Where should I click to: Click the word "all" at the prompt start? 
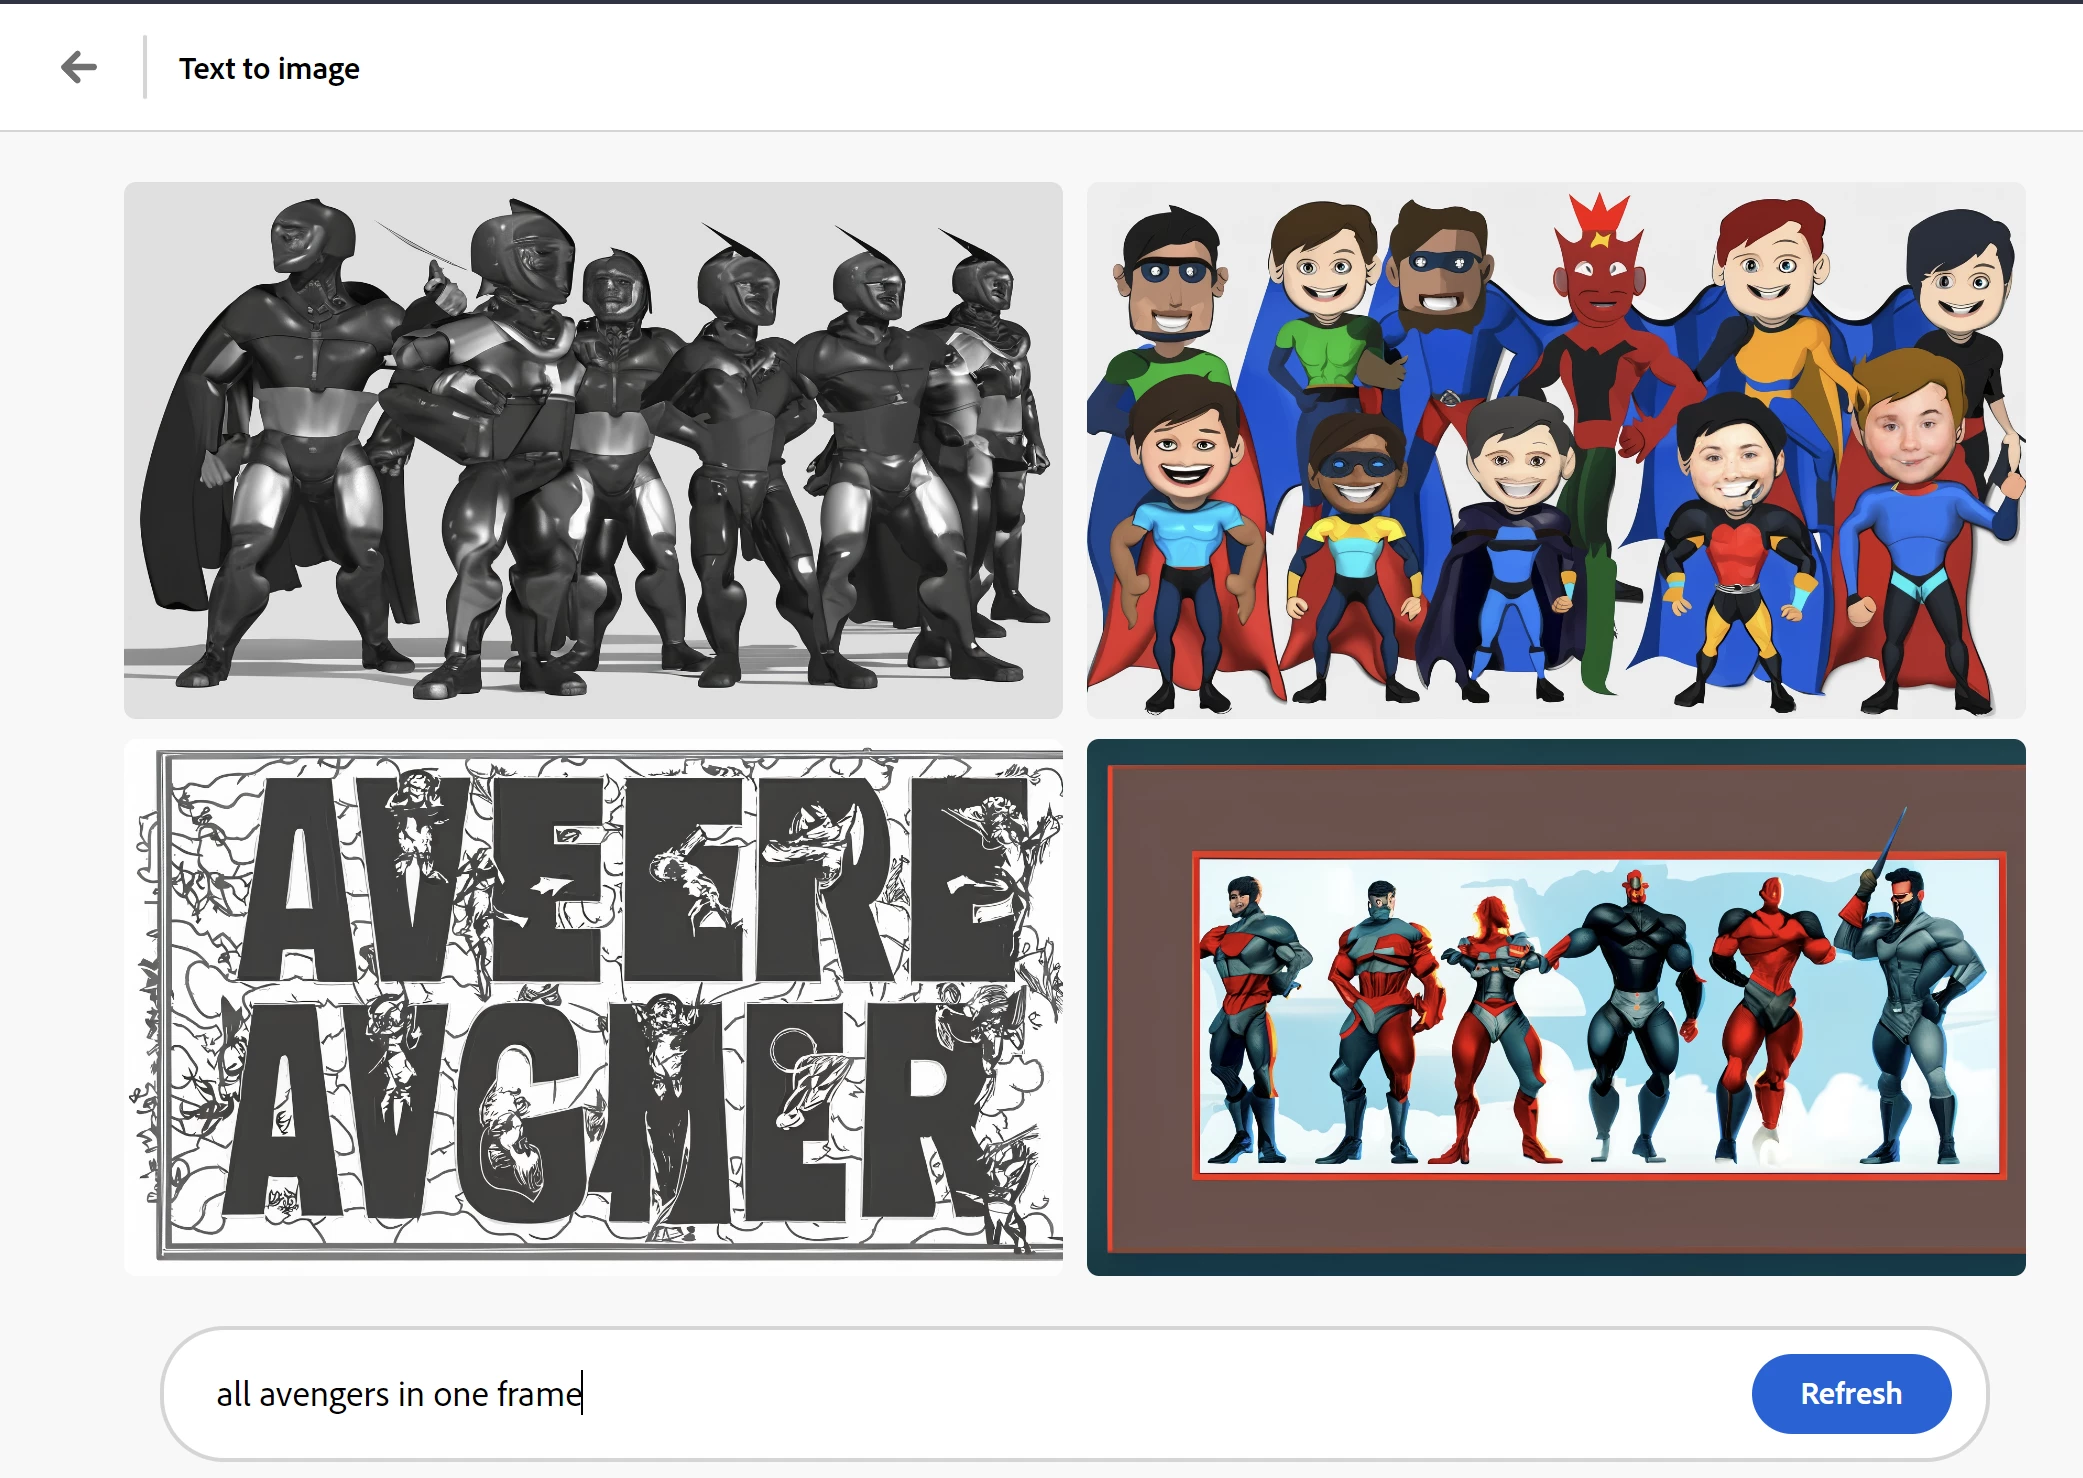(233, 1395)
